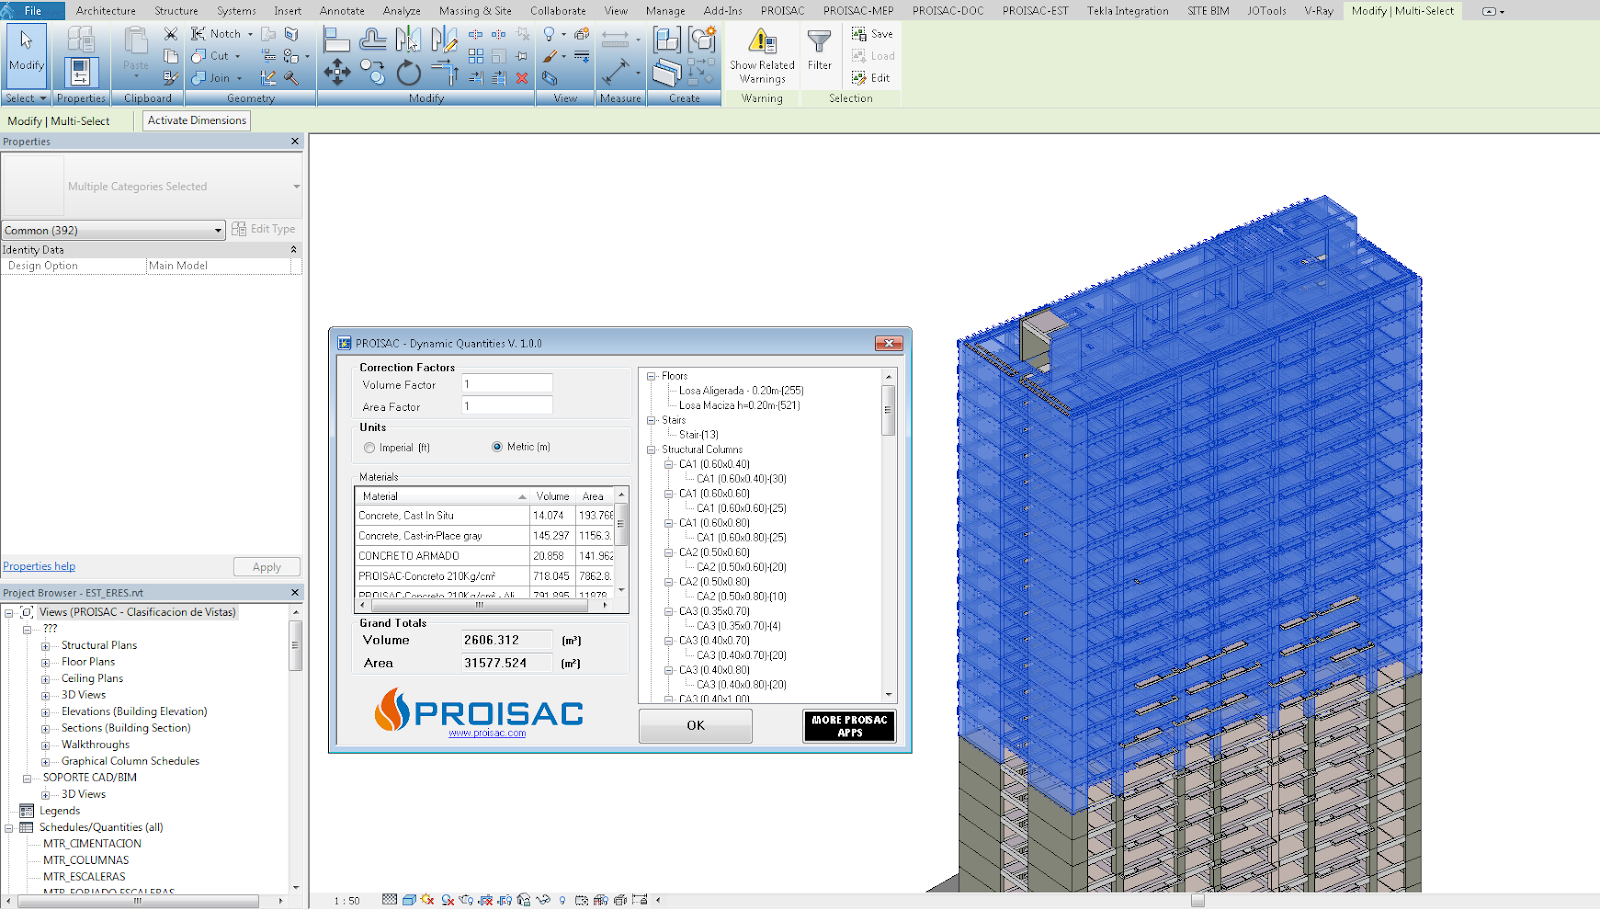Open the Tekla Integration ribbon tab
The width and height of the screenshot is (1600, 910).
(x=1128, y=11)
